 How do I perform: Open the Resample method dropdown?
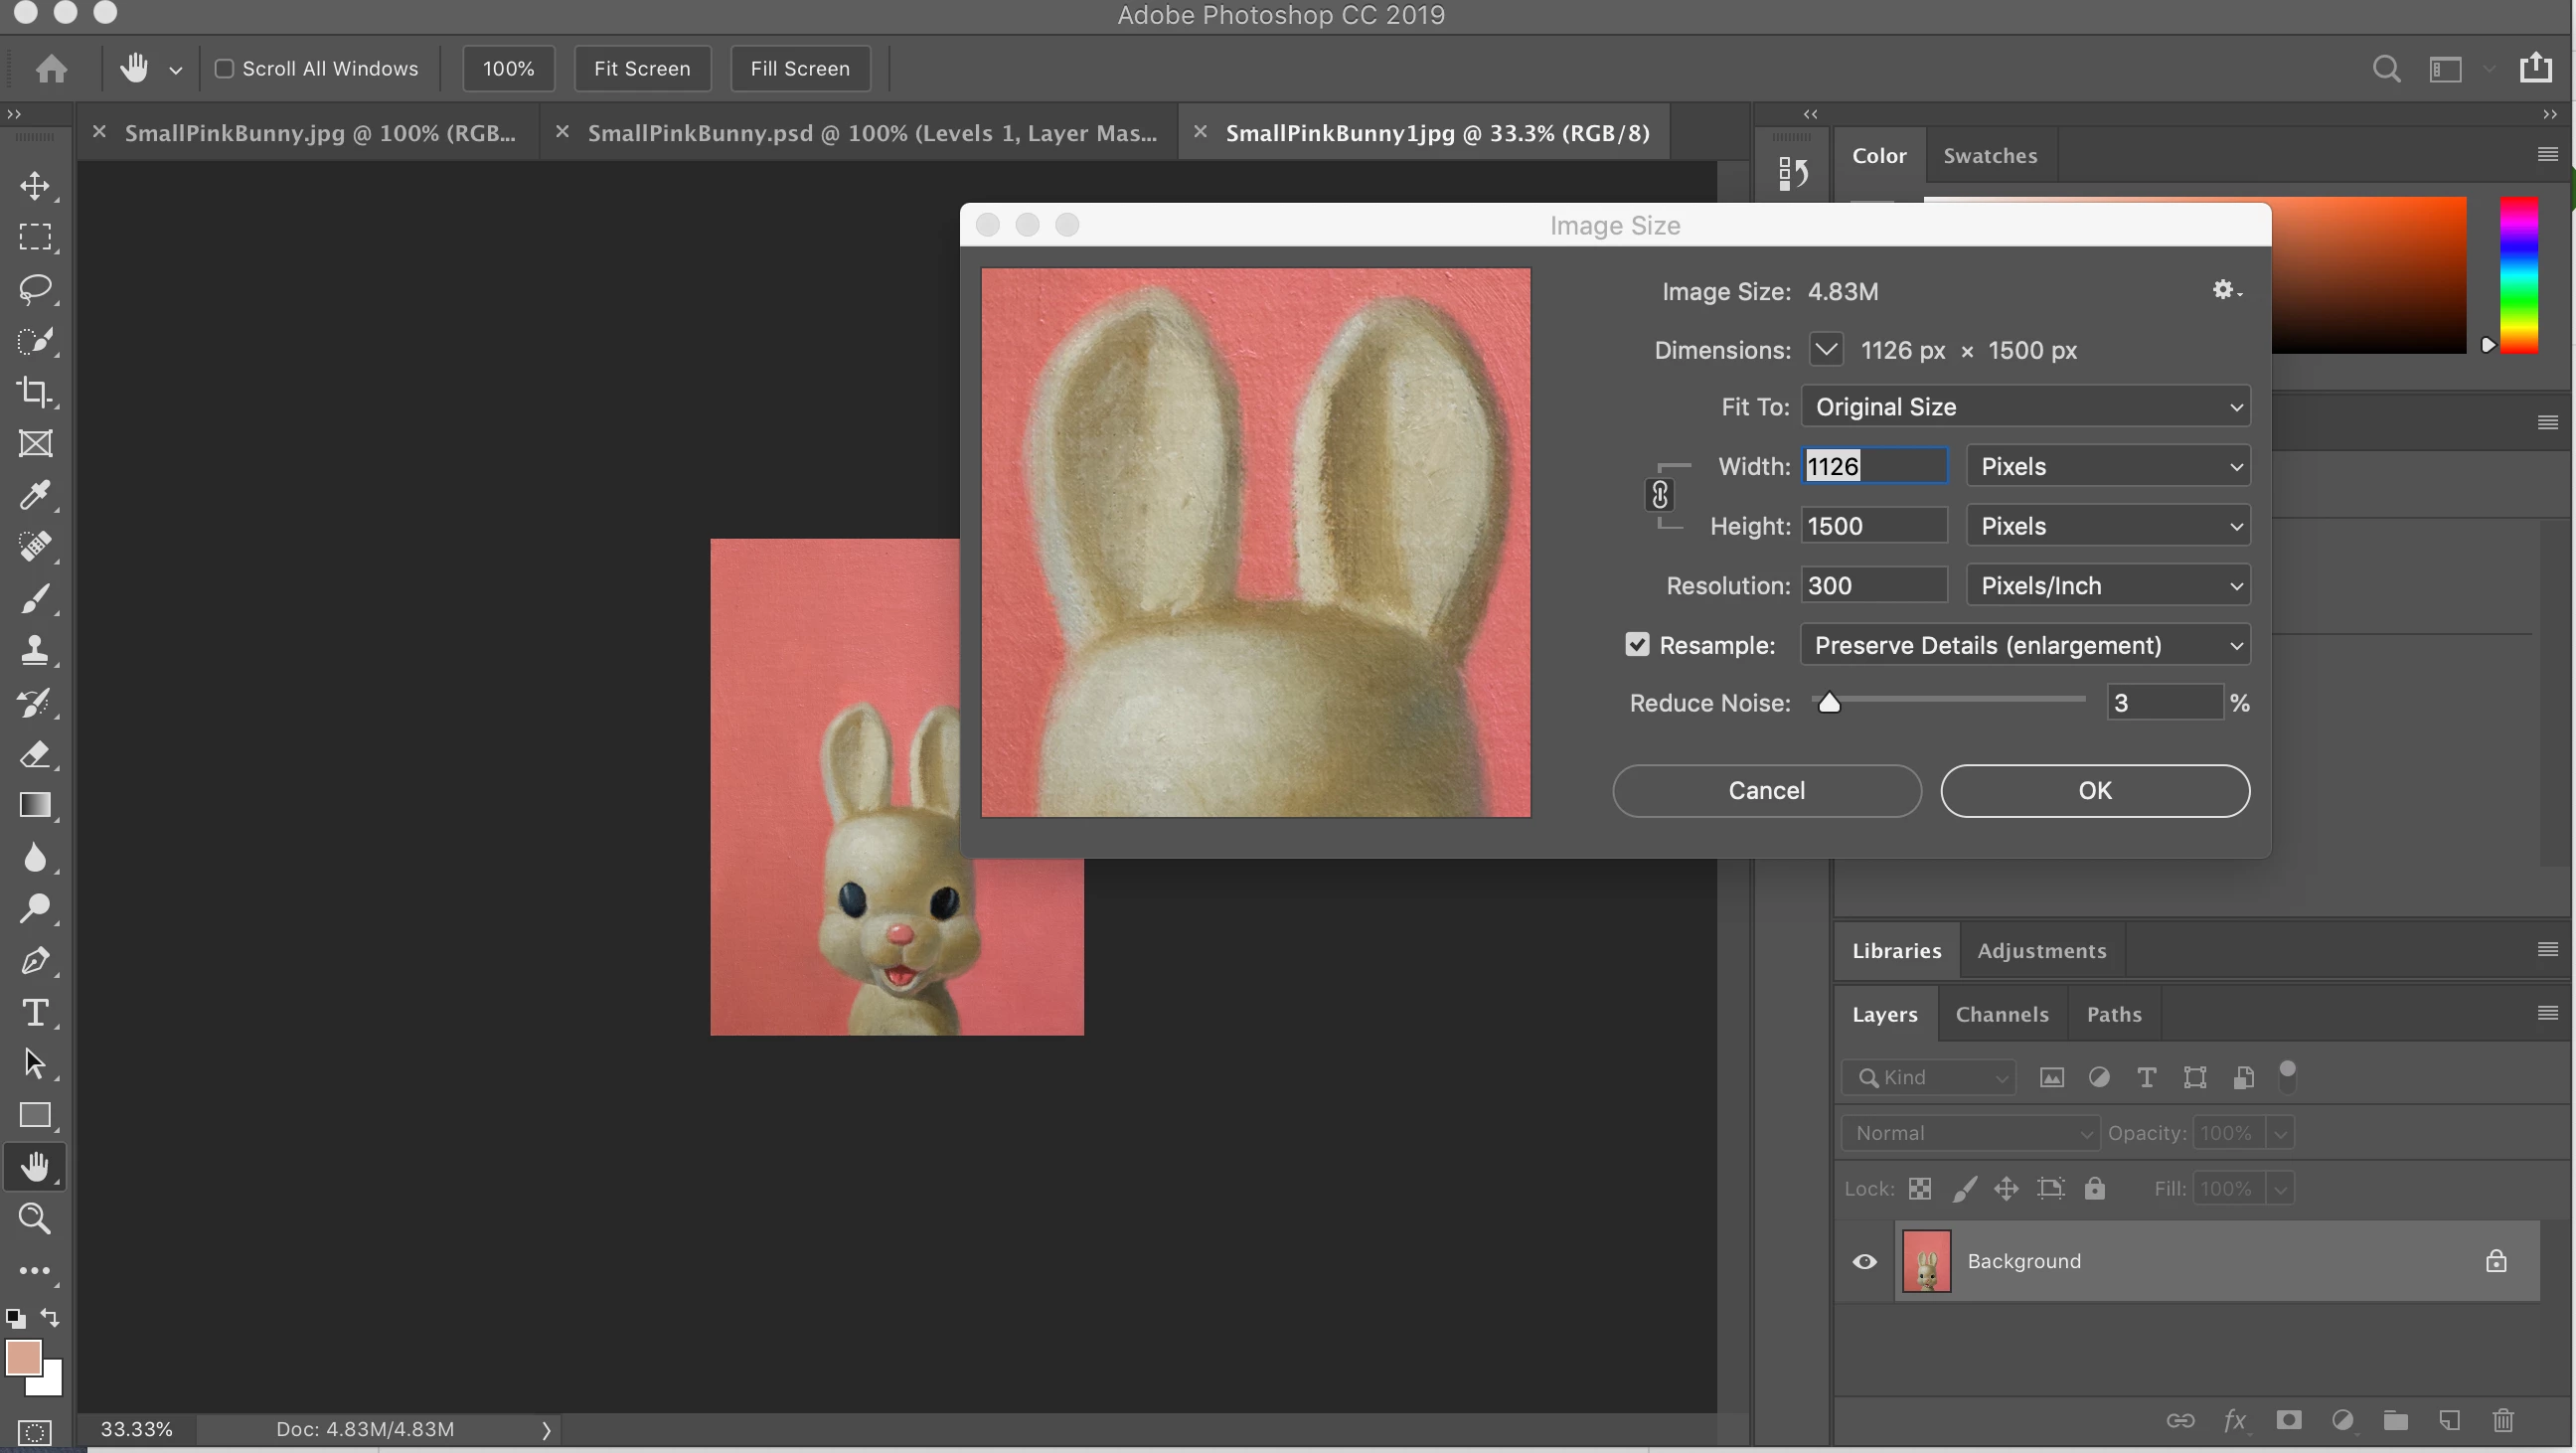coord(2025,645)
